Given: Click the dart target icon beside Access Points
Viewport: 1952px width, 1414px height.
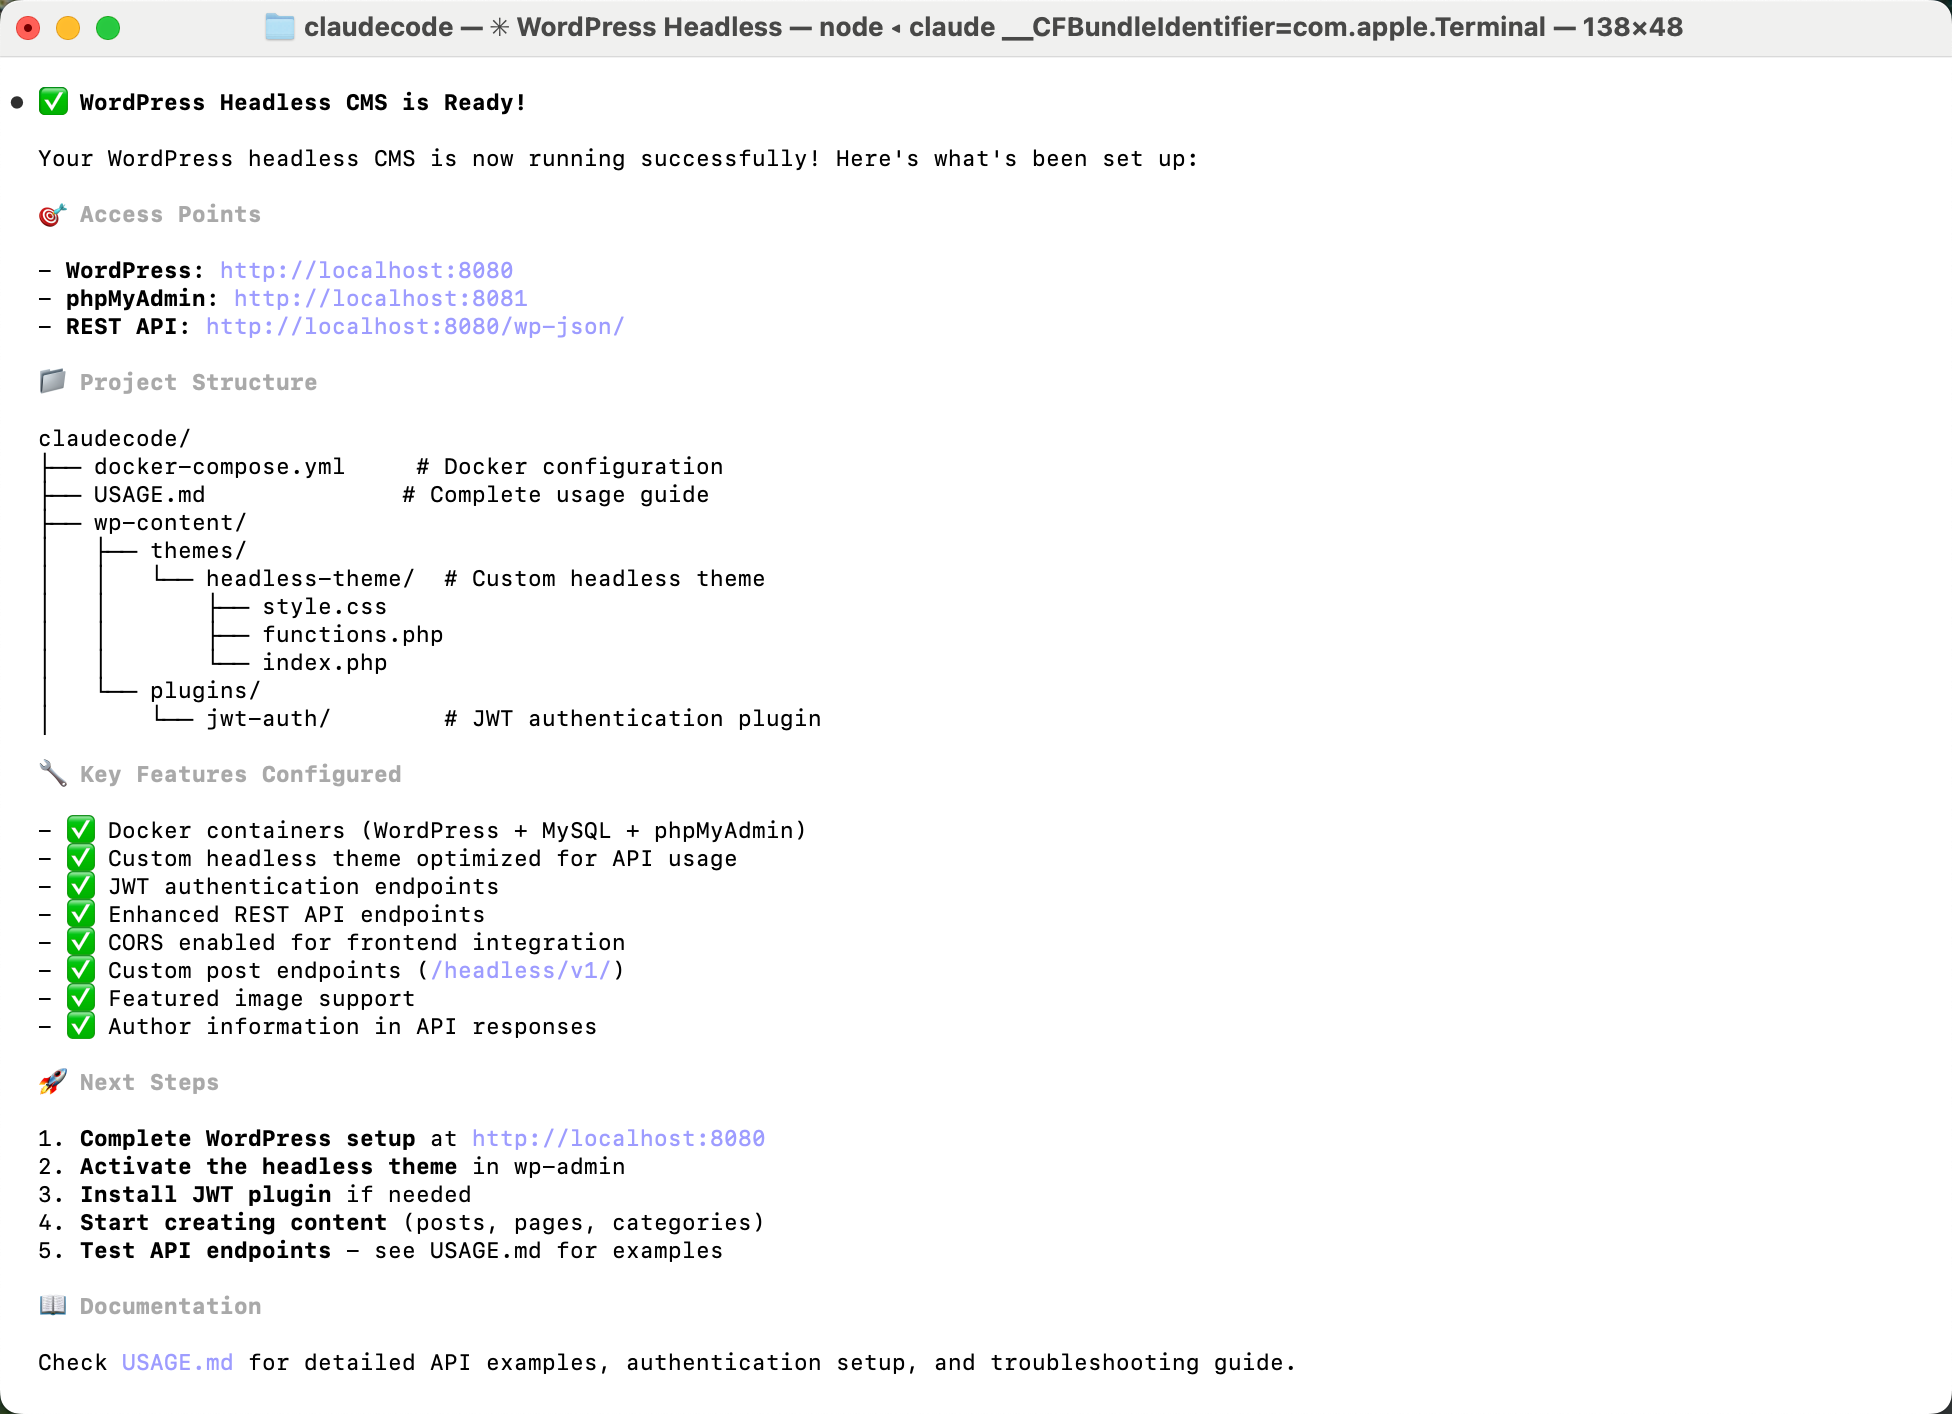Looking at the screenshot, I should pyautogui.click(x=53, y=215).
